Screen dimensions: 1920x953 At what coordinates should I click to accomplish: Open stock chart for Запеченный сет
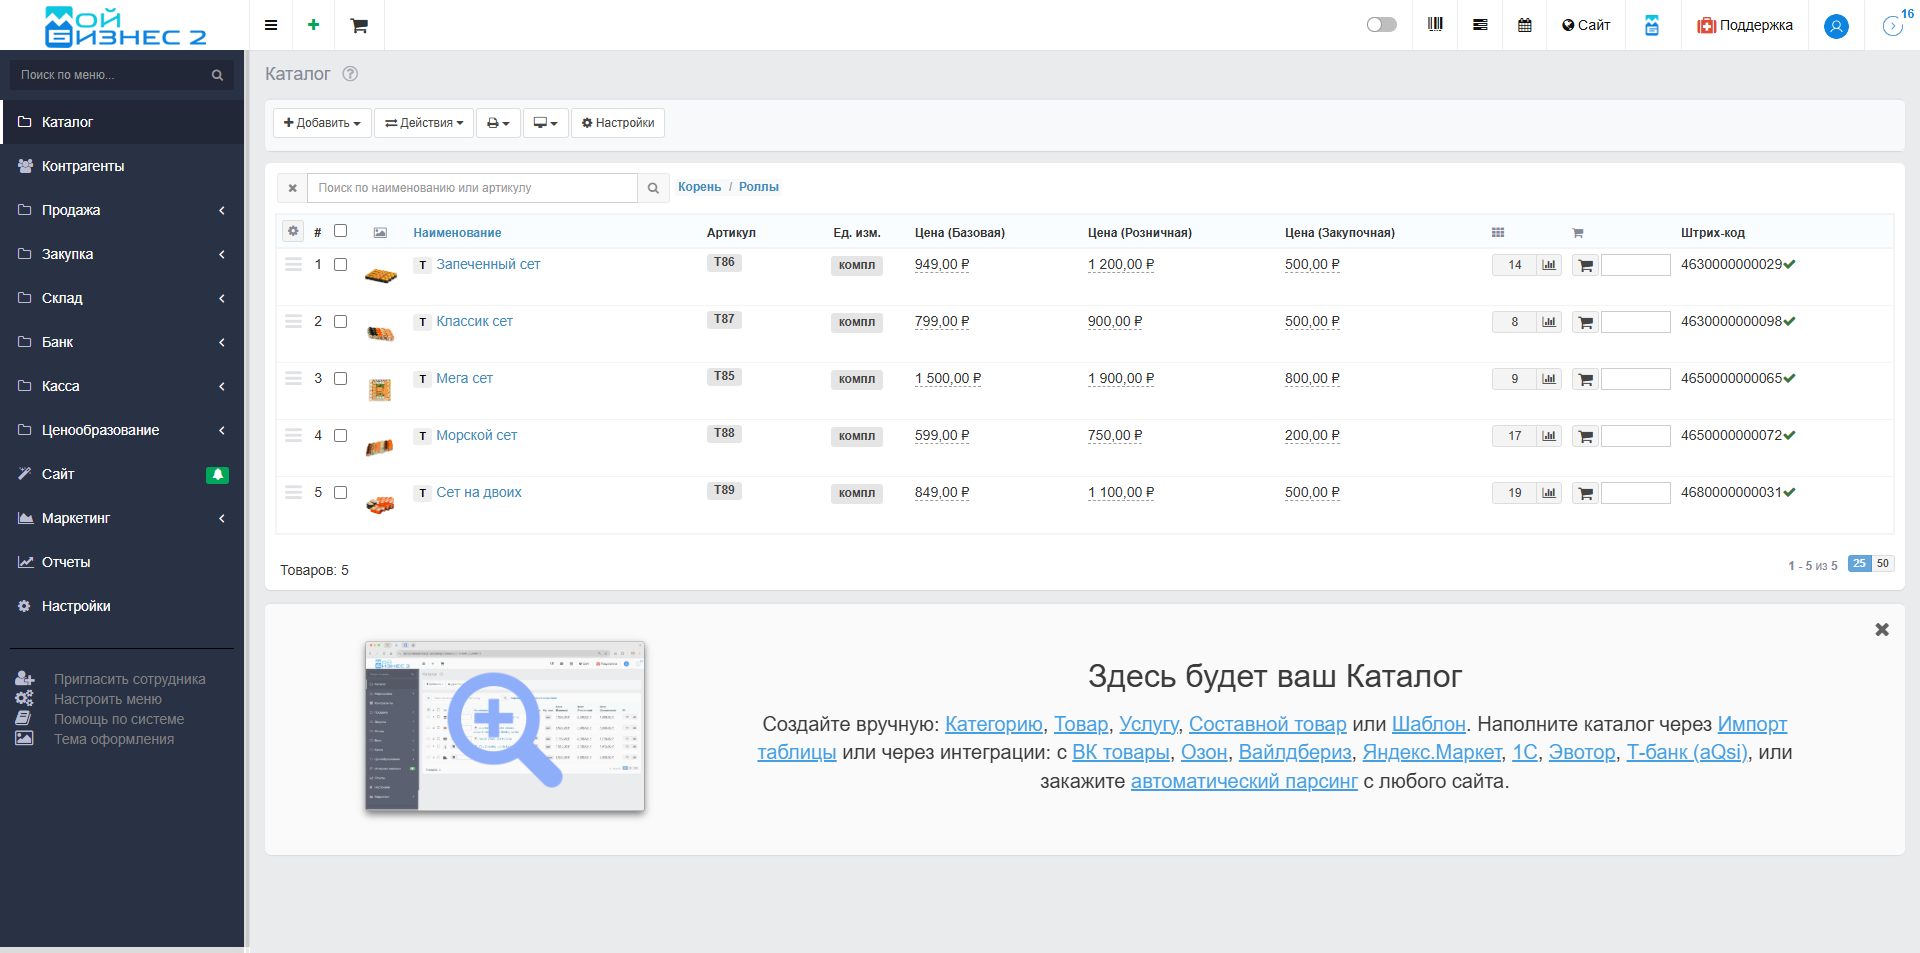pyautogui.click(x=1549, y=265)
